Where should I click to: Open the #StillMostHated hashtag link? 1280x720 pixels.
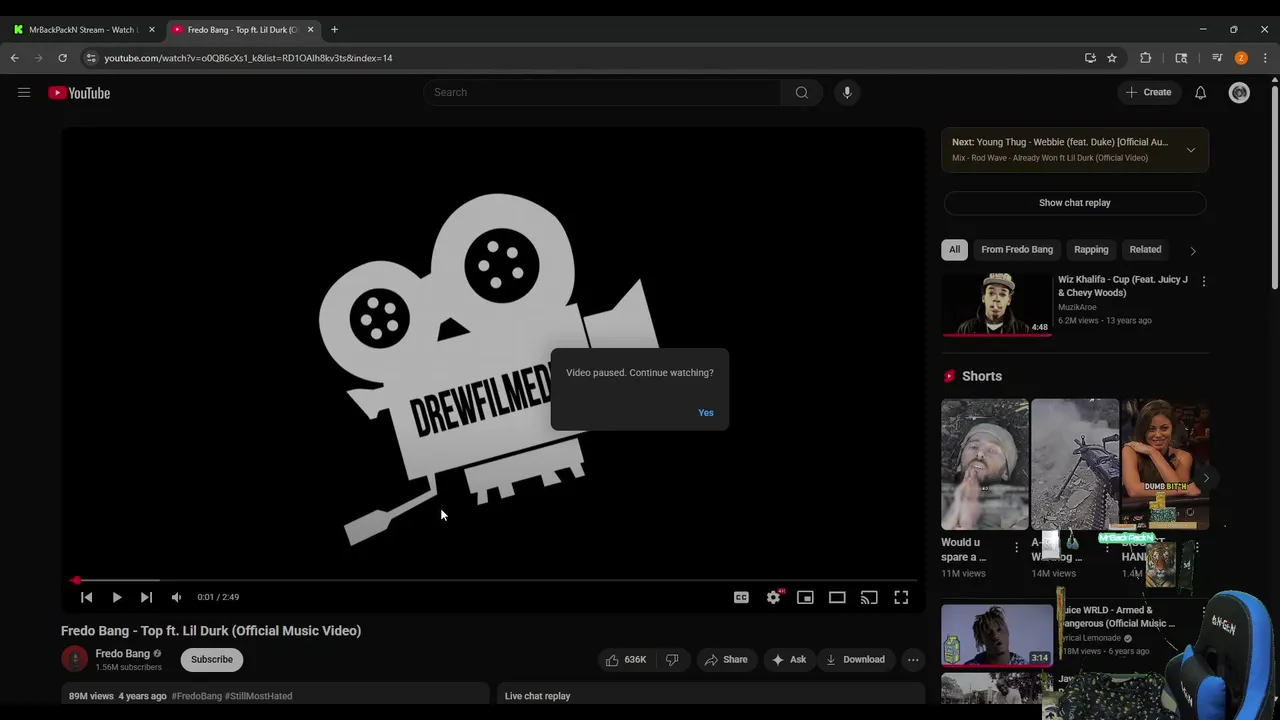259,696
